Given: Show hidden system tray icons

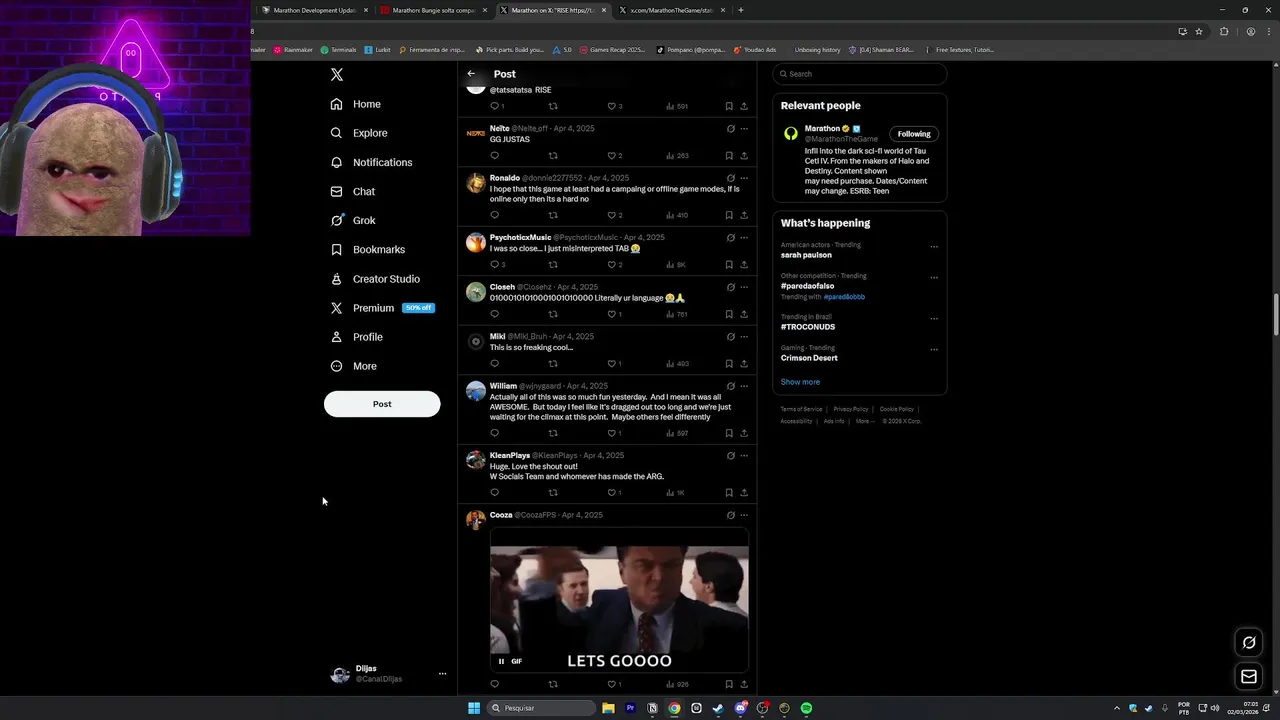Looking at the screenshot, I should (x=1117, y=708).
